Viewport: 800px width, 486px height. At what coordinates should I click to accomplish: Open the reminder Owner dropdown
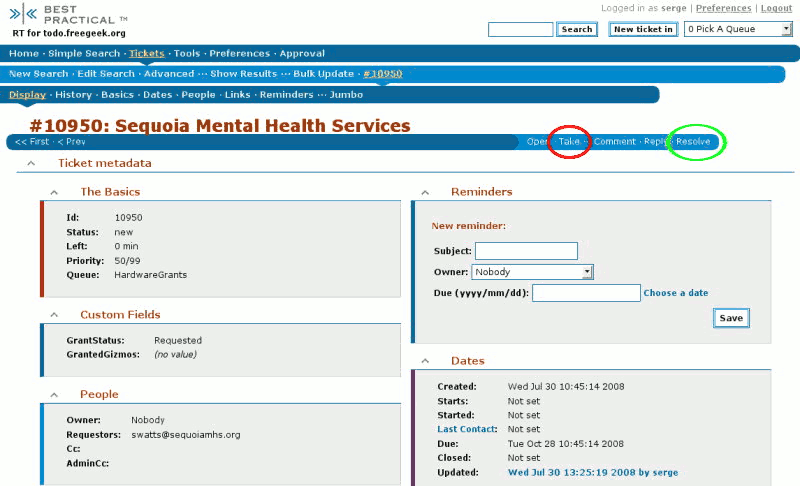[x=533, y=272]
